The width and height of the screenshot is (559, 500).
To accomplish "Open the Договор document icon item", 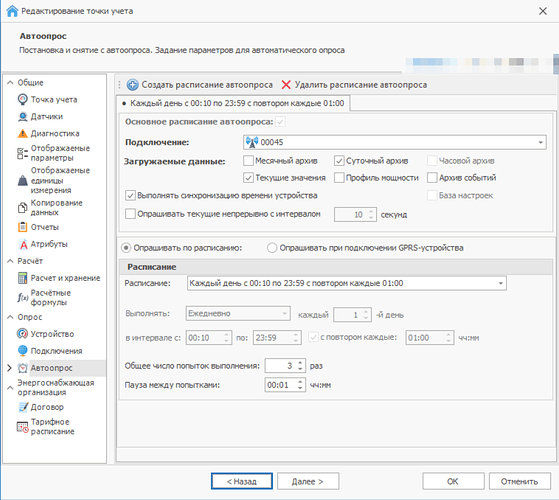I will [23, 407].
